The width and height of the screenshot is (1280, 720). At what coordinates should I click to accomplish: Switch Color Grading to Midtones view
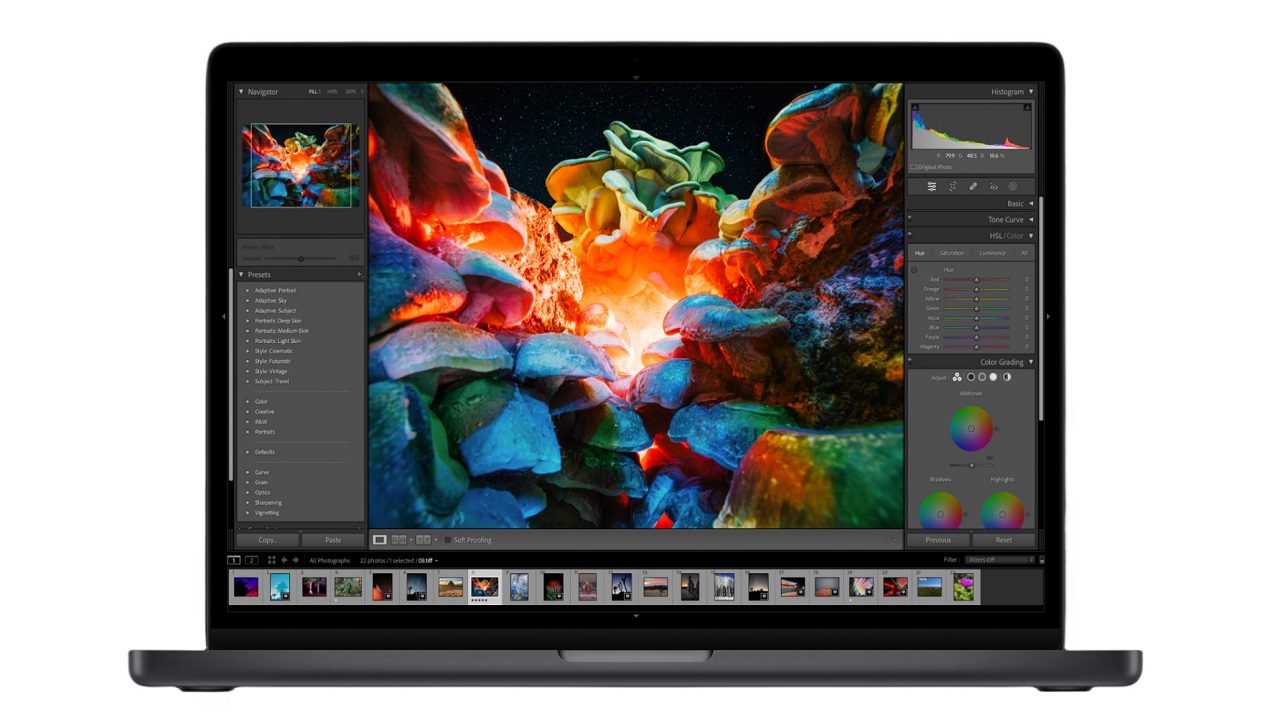pyautogui.click(x=982, y=377)
